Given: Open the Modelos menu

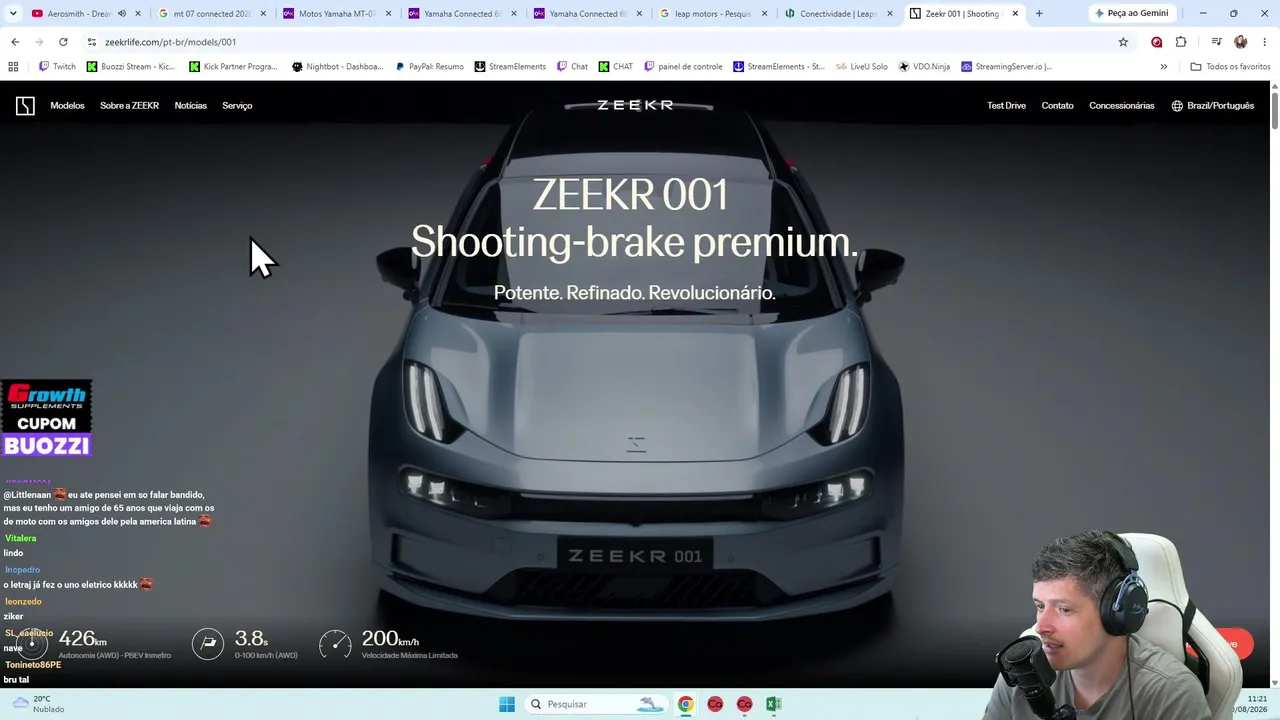Looking at the screenshot, I should [x=67, y=106].
